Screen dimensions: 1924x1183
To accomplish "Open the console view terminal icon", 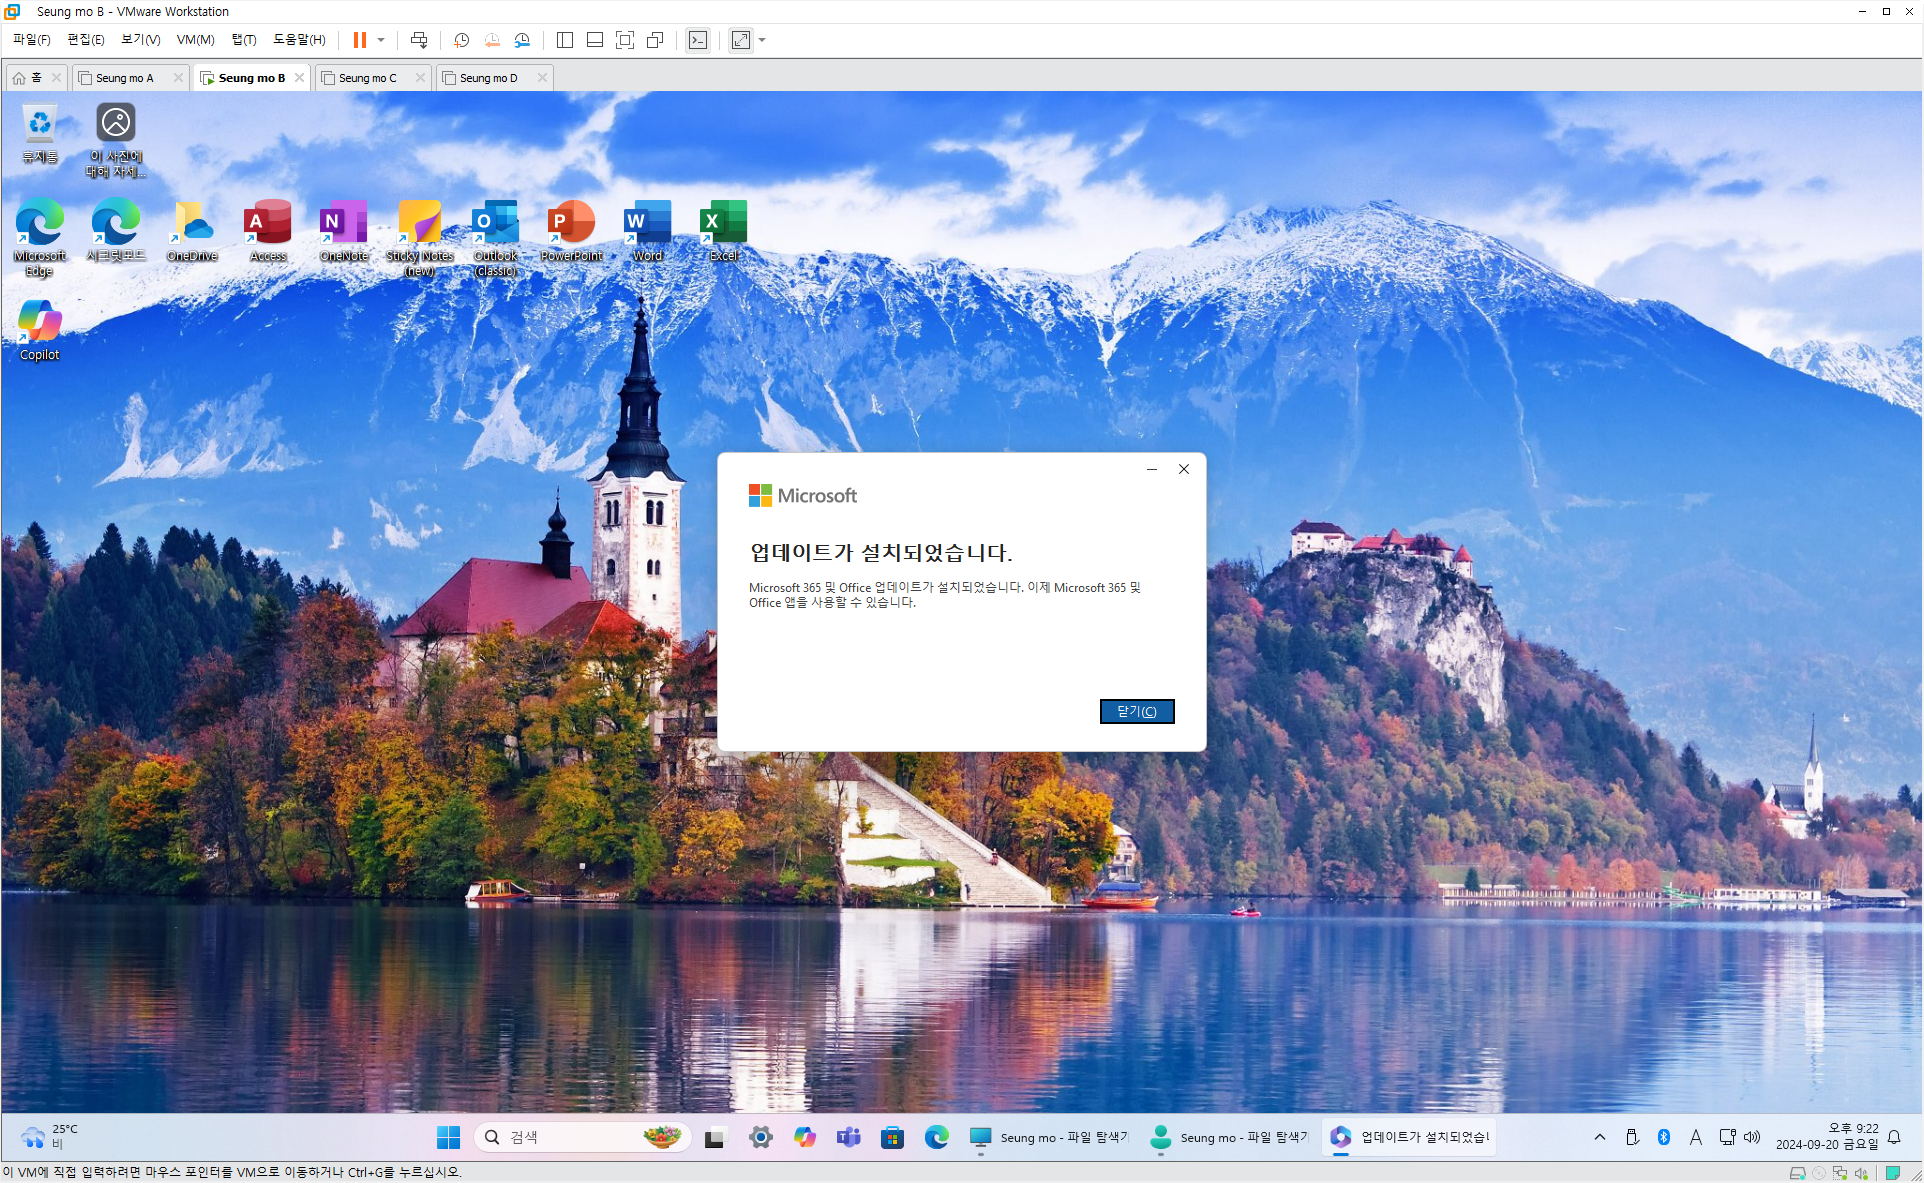I will 698,40.
